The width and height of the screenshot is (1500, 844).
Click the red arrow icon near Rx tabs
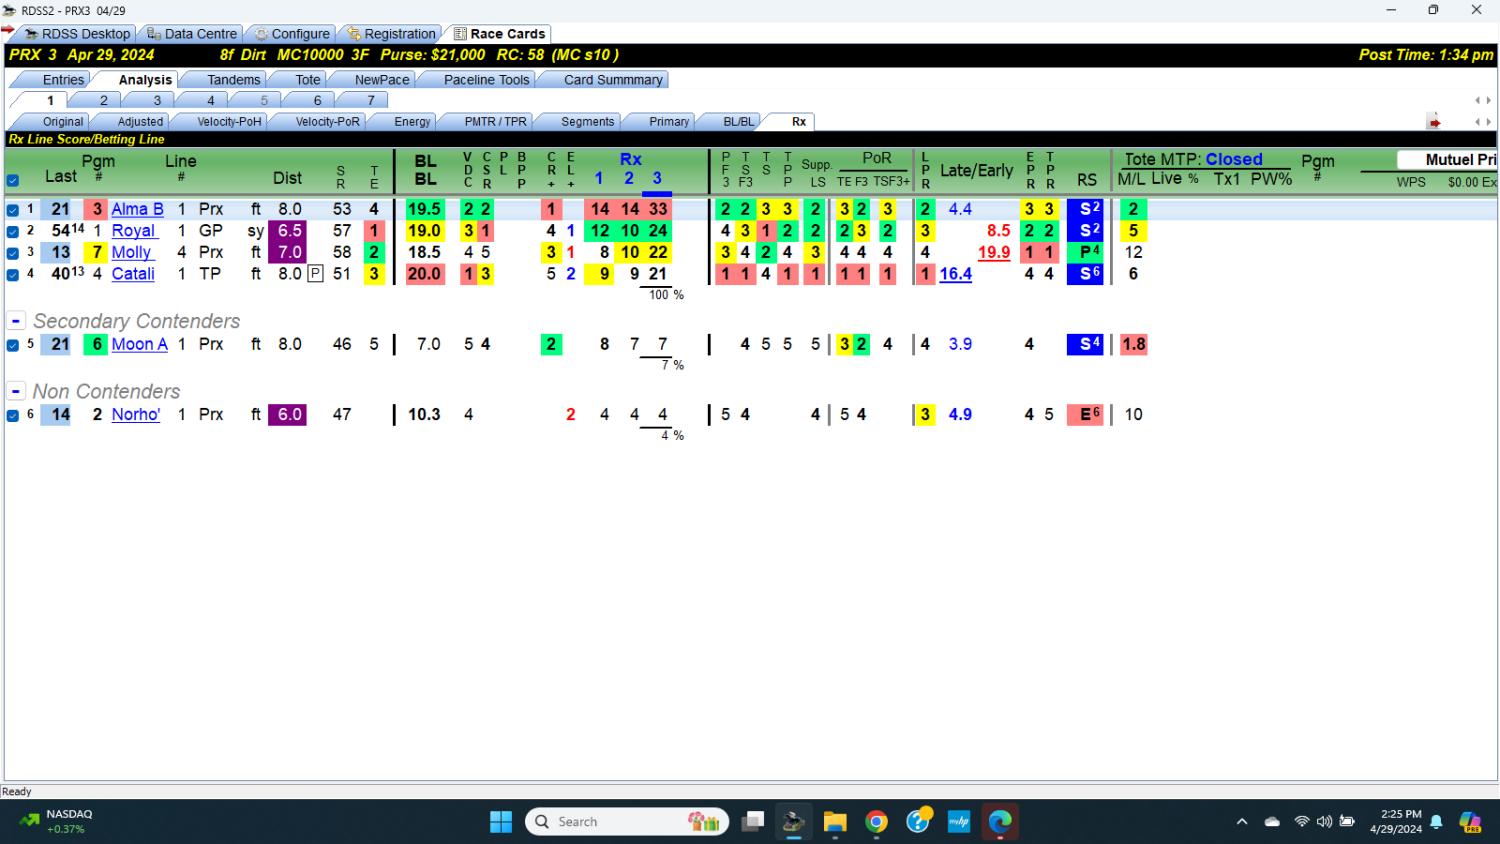(x=1434, y=122)
